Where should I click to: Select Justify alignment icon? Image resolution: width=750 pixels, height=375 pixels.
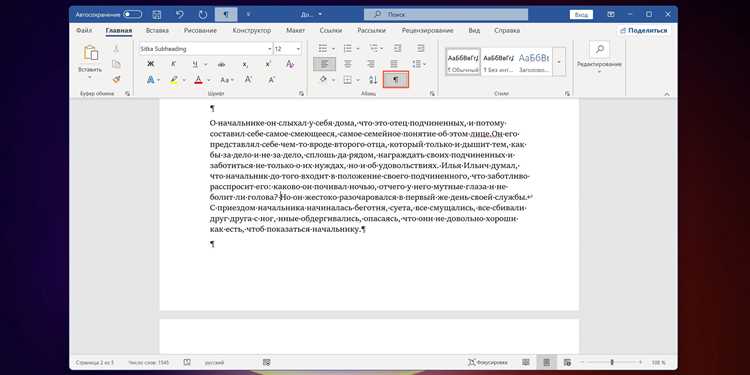[394, 64]
